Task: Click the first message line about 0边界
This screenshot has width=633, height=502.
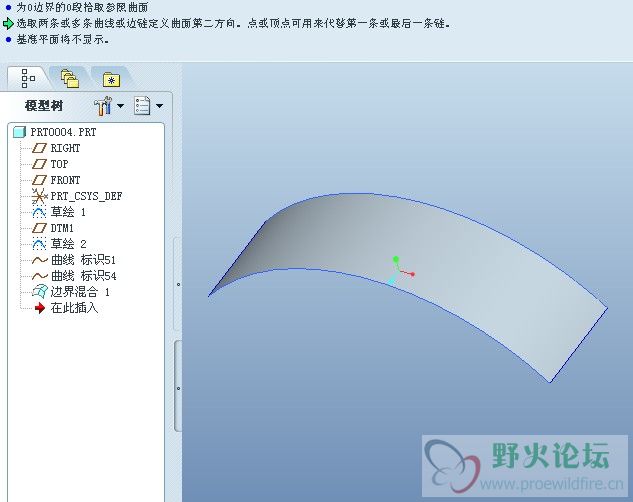Action: coord(82,7)
